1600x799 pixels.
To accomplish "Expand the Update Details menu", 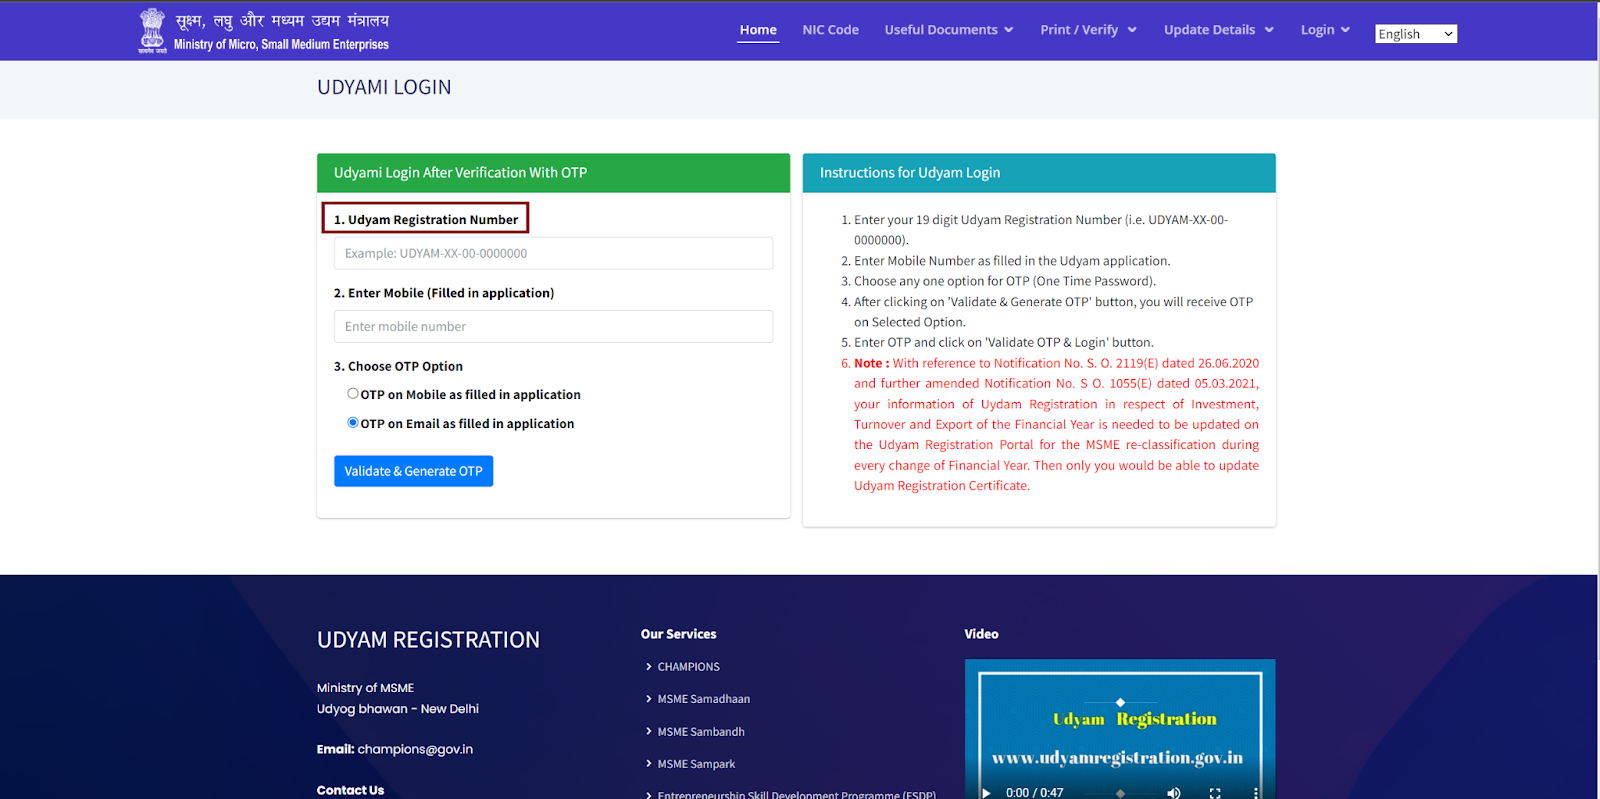I will pos(1219,30).
